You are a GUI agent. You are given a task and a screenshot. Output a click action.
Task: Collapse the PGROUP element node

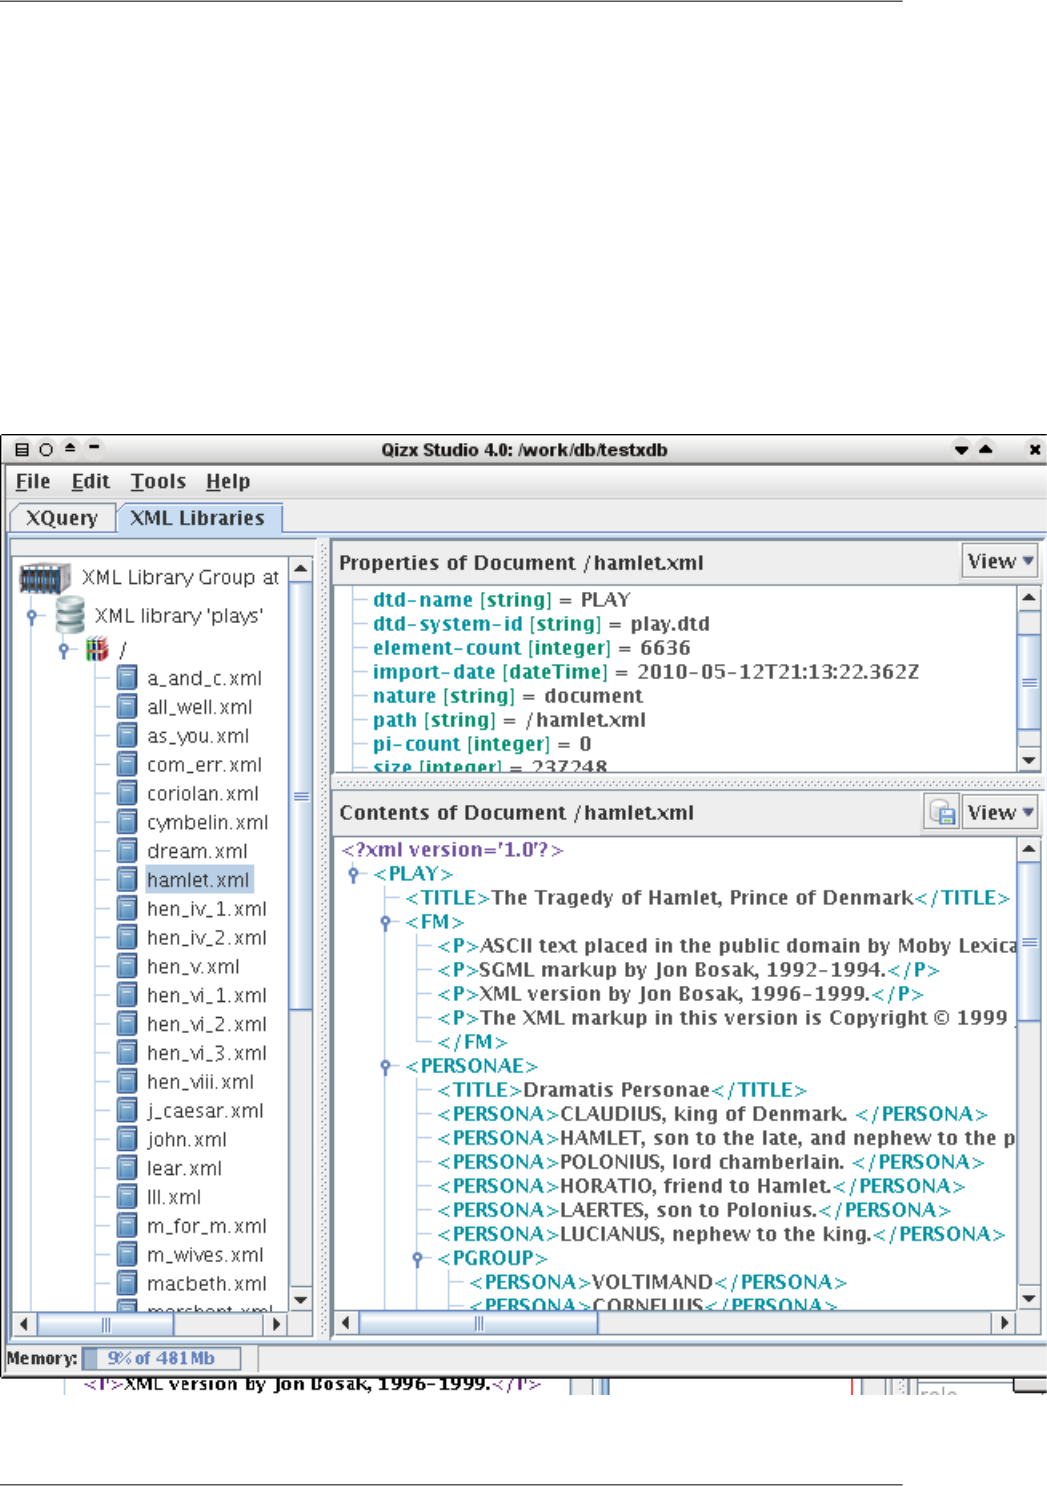(x=417, y=1258)
